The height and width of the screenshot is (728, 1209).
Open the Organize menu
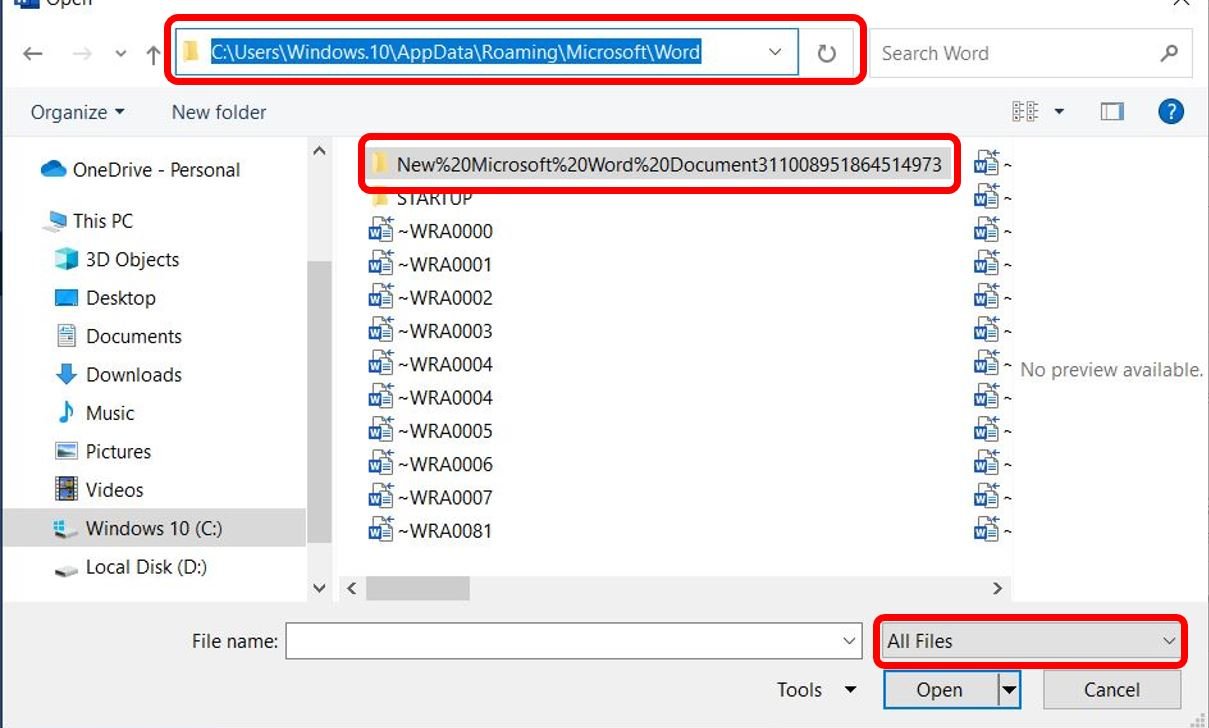[78, 112]
